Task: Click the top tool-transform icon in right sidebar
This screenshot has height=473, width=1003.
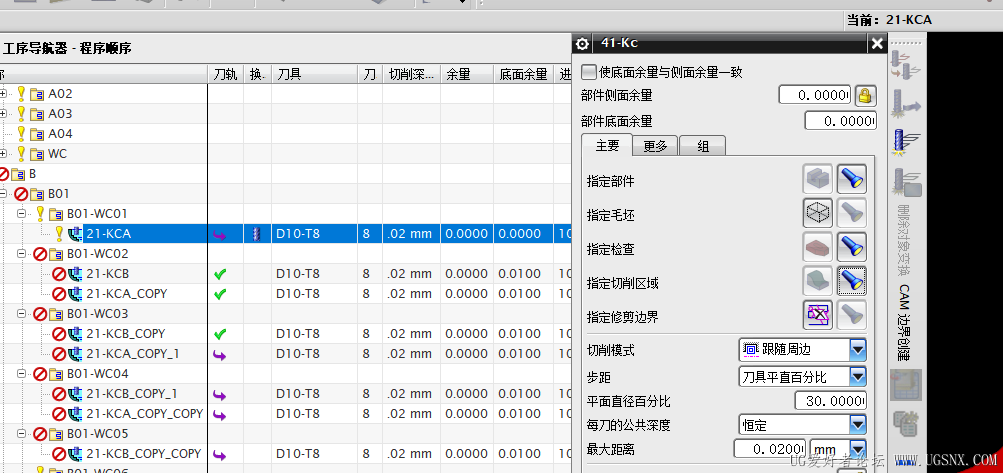Action: (906, 65)
